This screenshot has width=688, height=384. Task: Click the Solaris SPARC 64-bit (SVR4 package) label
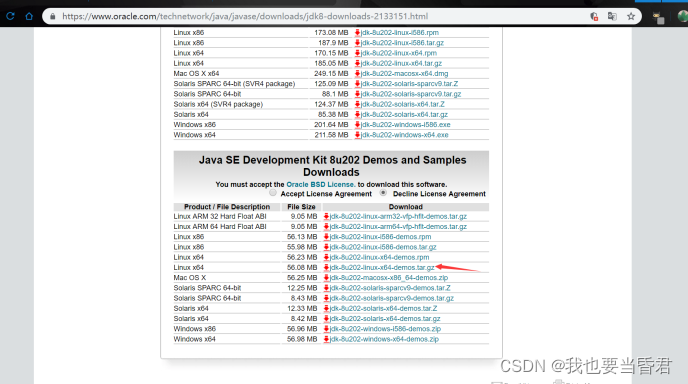pyautogui.click(x=234, y=84)
